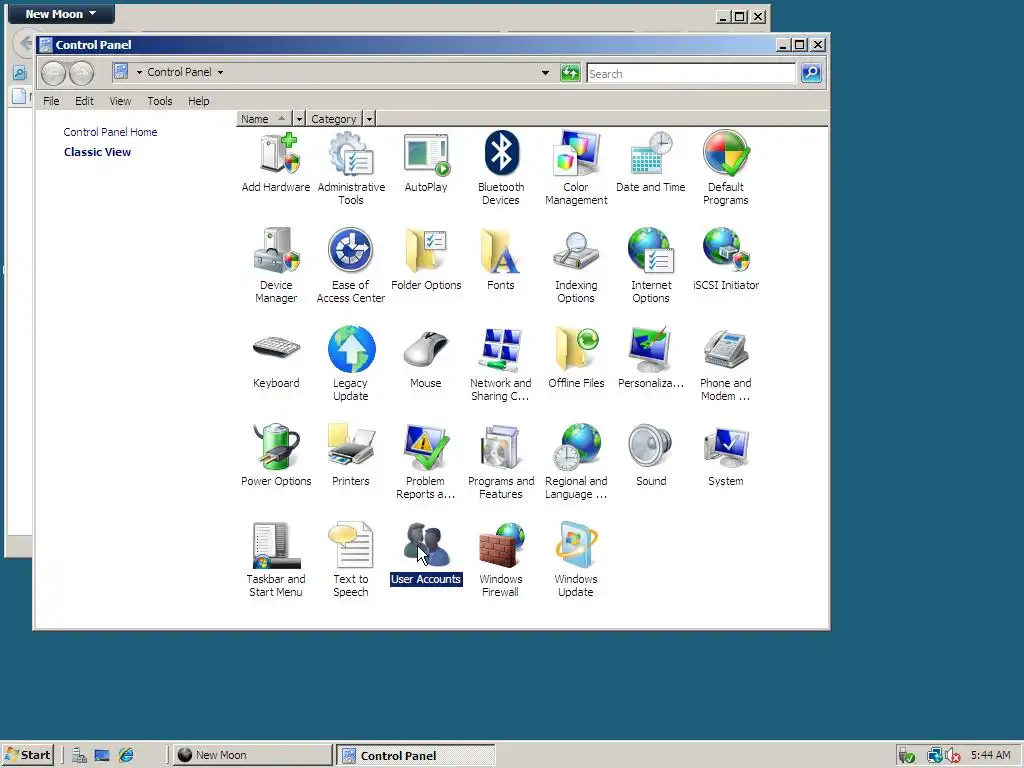Open the Edit menu

click(x=84, y=101)
